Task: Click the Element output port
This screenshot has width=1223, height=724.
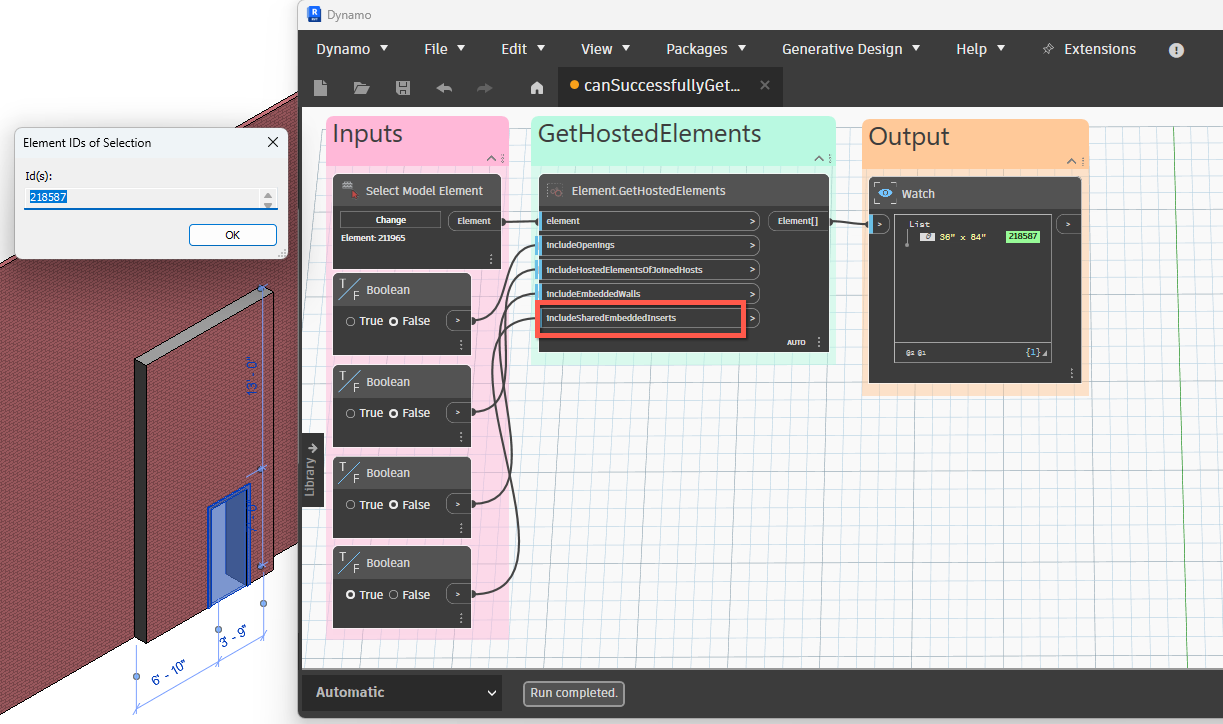Action: pyautogui.click(x=475, y=220)
